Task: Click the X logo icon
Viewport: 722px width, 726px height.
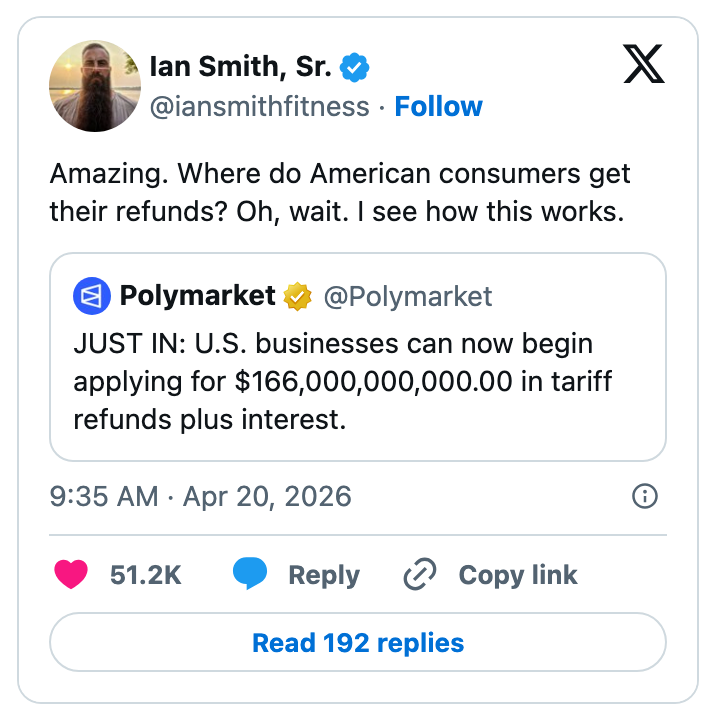Action: click(x=645, y=67)
